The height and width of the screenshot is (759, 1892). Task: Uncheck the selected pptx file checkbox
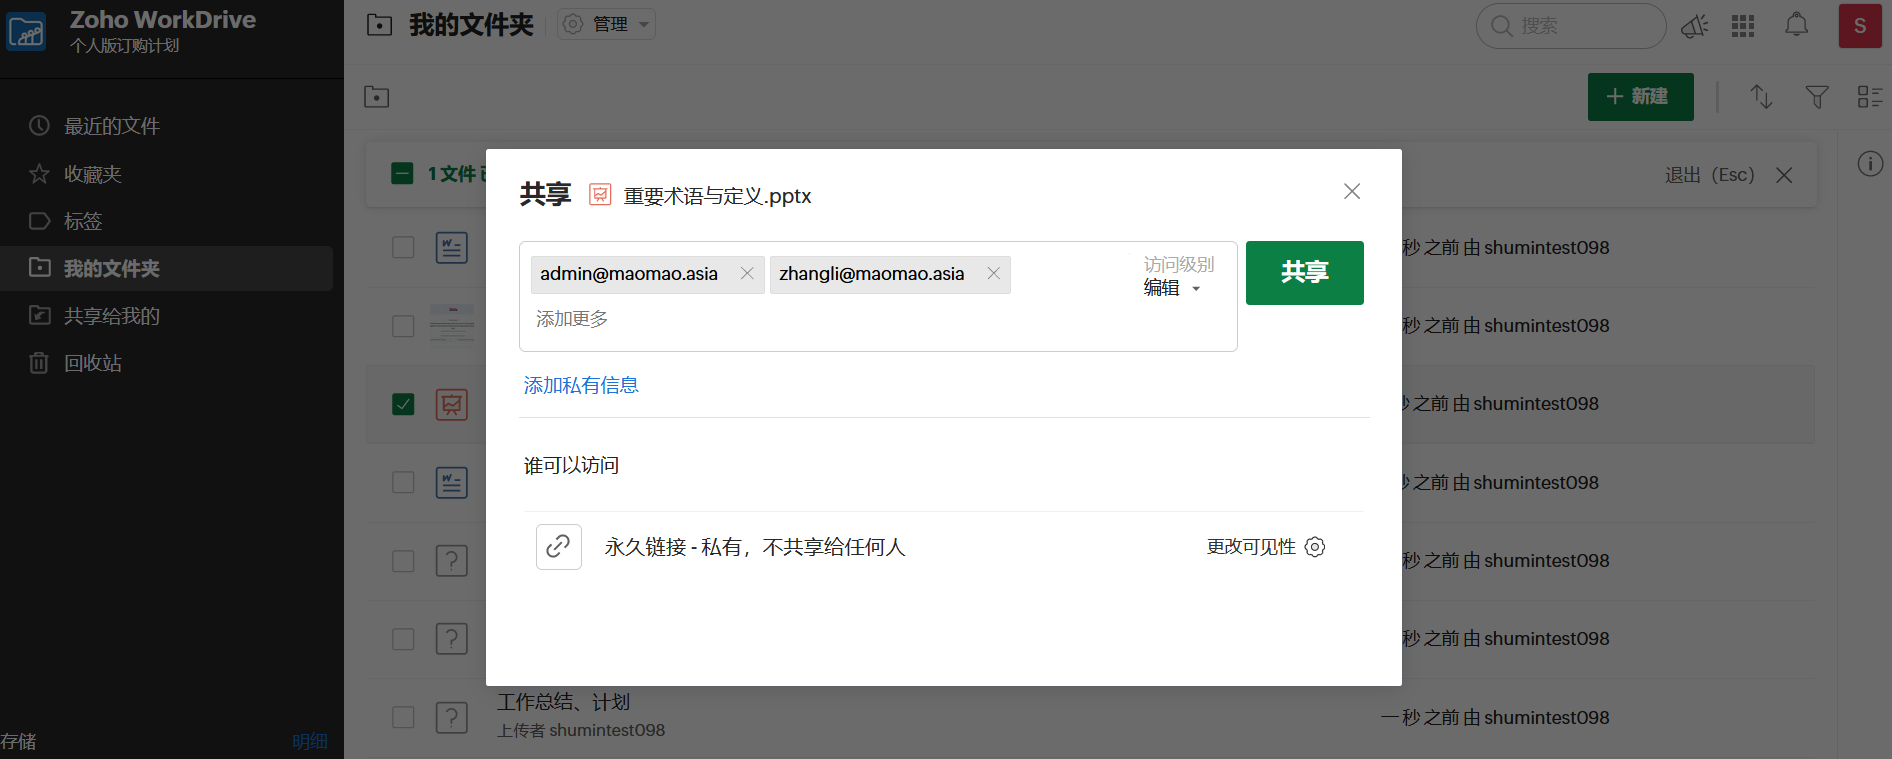point(403,404)
